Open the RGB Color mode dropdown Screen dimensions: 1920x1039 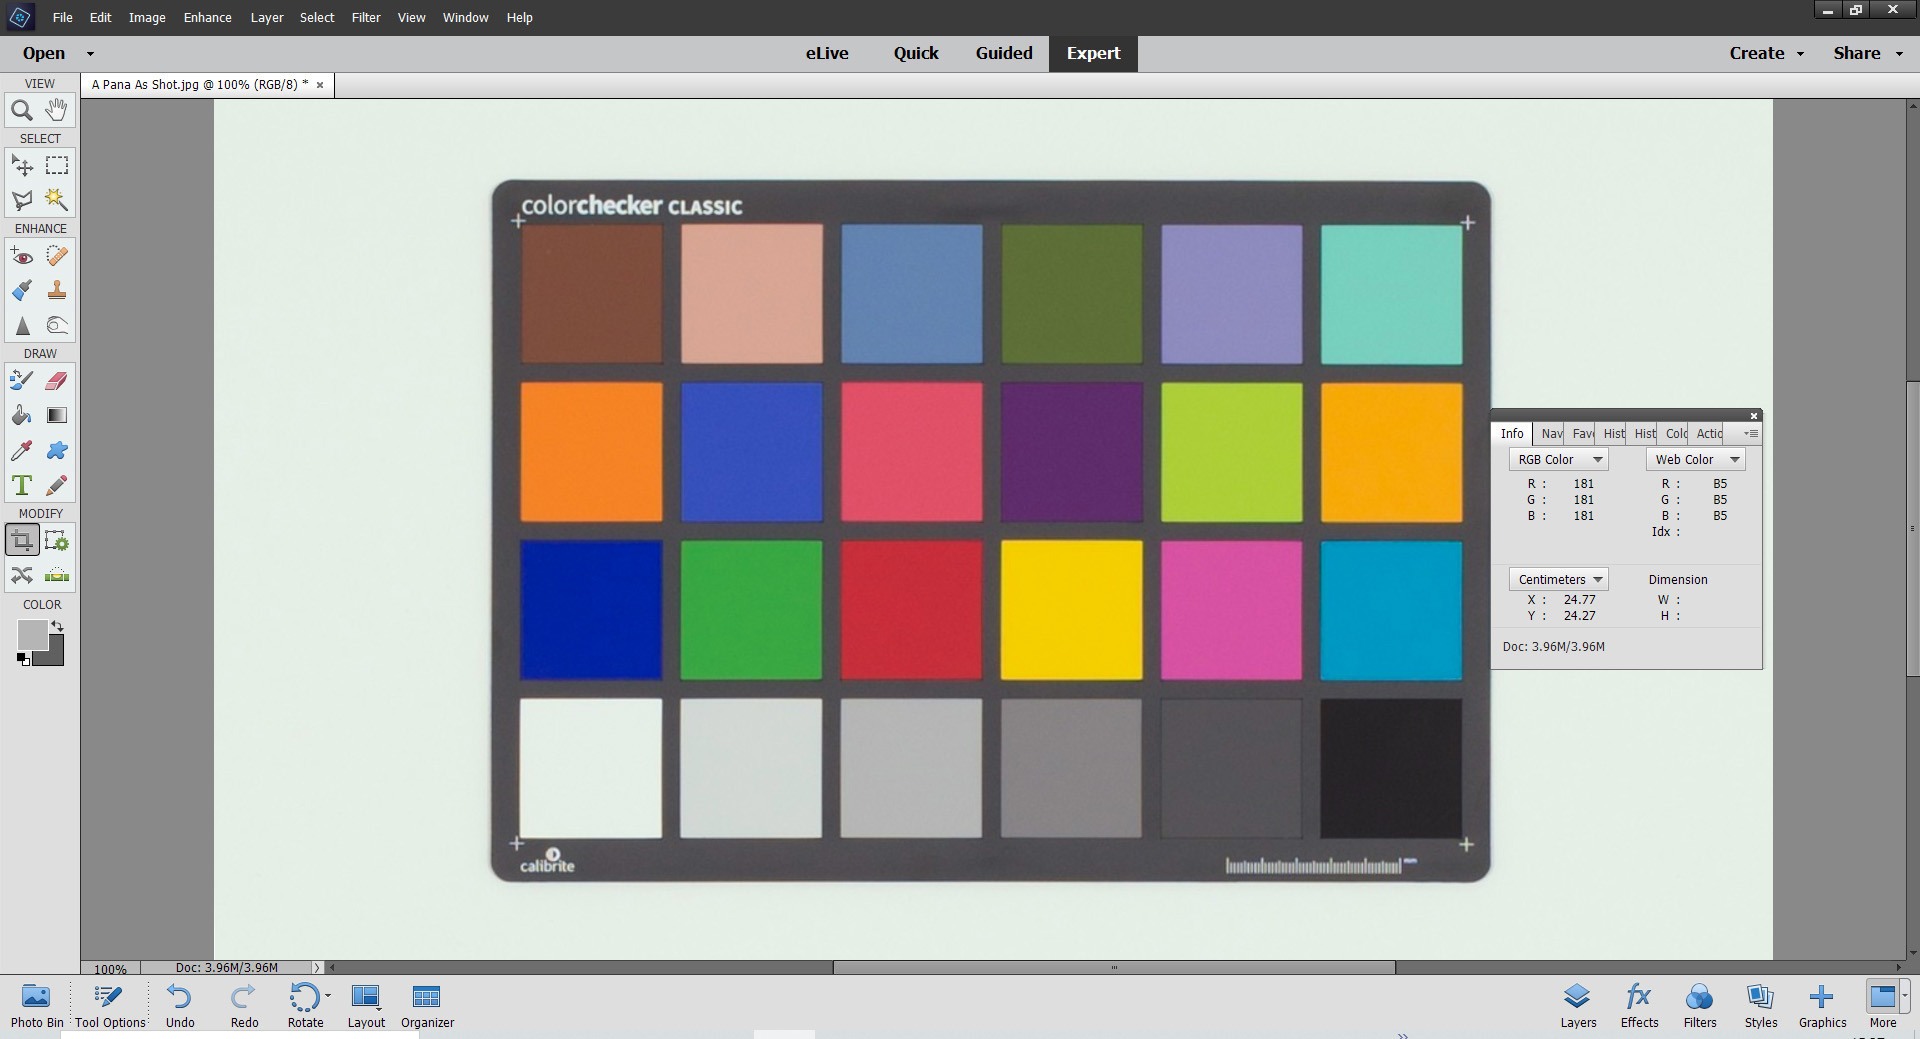click(1558, 460)
